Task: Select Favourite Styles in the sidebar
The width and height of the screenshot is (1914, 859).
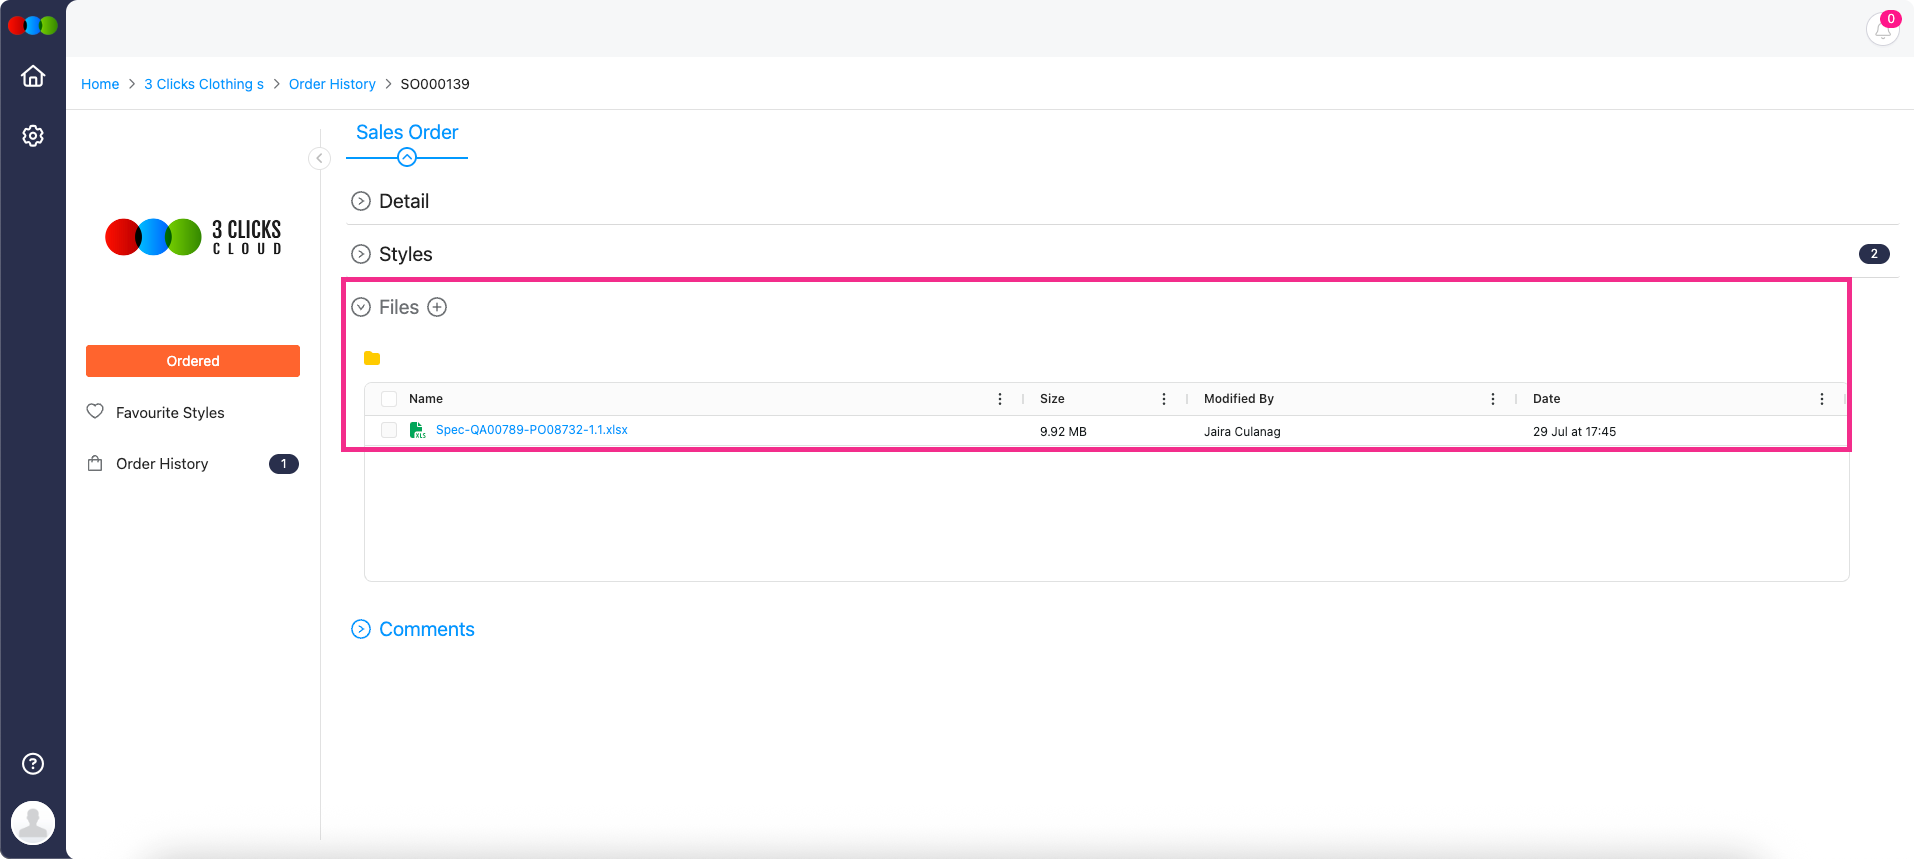Action: [170, 413]
